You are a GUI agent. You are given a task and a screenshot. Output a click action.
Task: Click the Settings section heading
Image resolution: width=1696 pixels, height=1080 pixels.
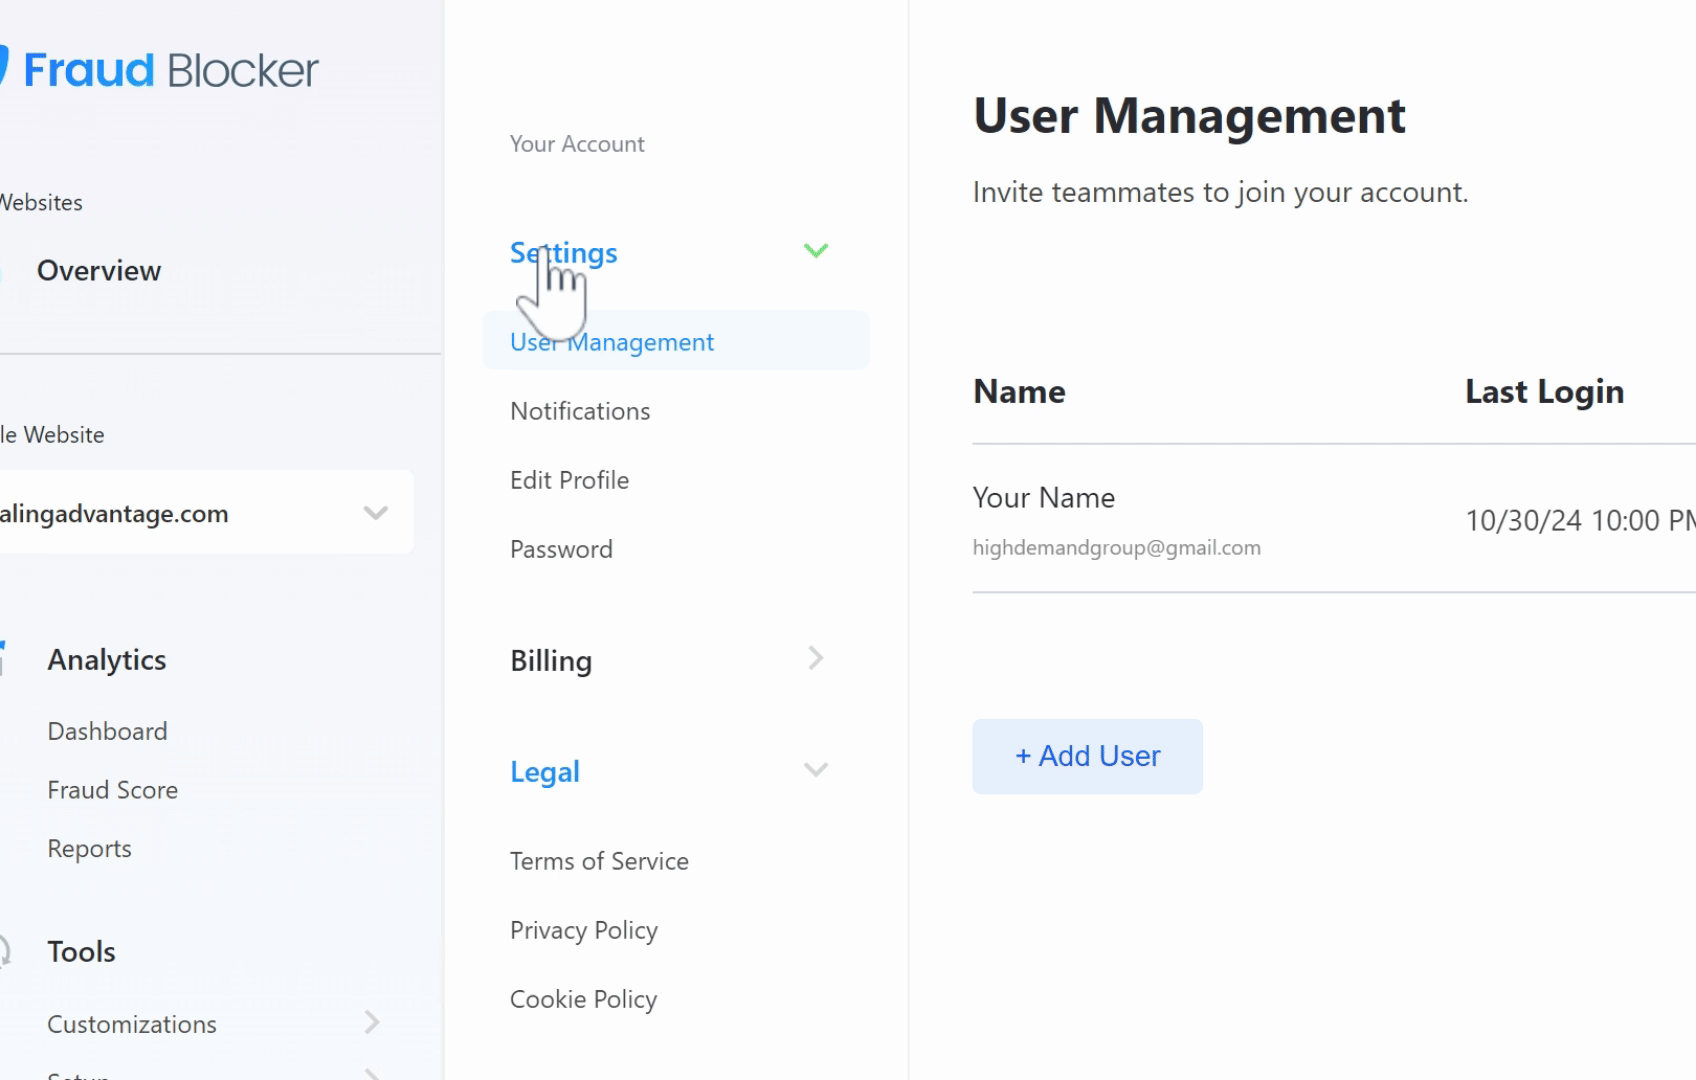click(x=563, y=253)
